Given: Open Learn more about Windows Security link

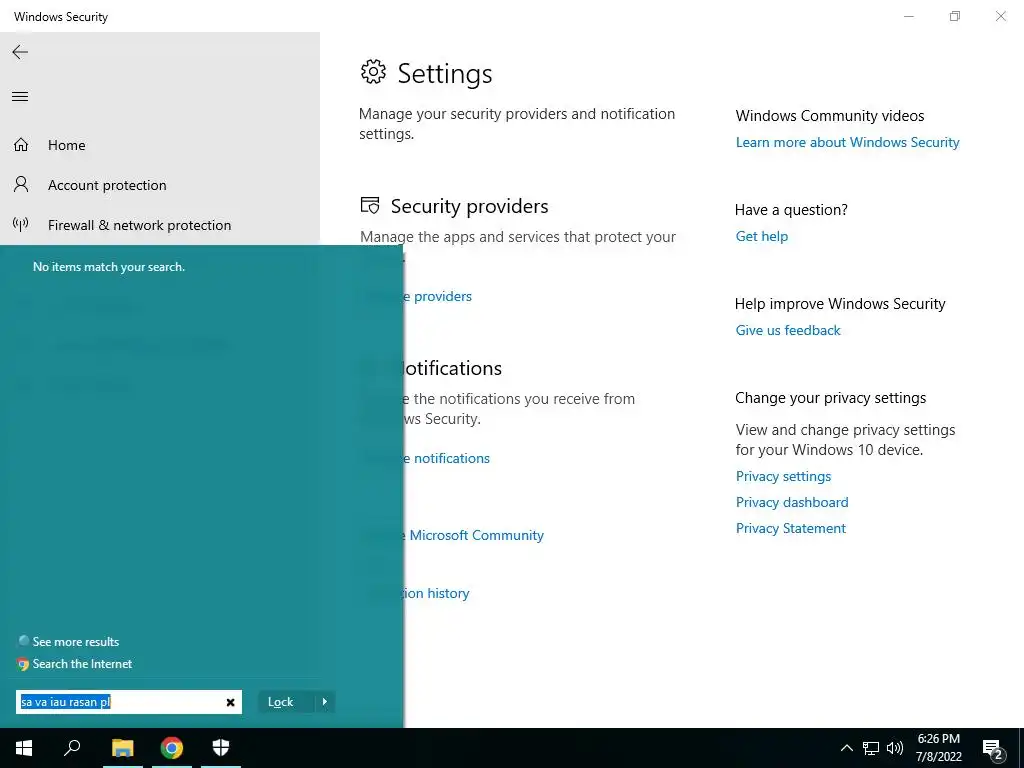Looking at the screenshot, I should pyautogui.click(x=847, y=142).
